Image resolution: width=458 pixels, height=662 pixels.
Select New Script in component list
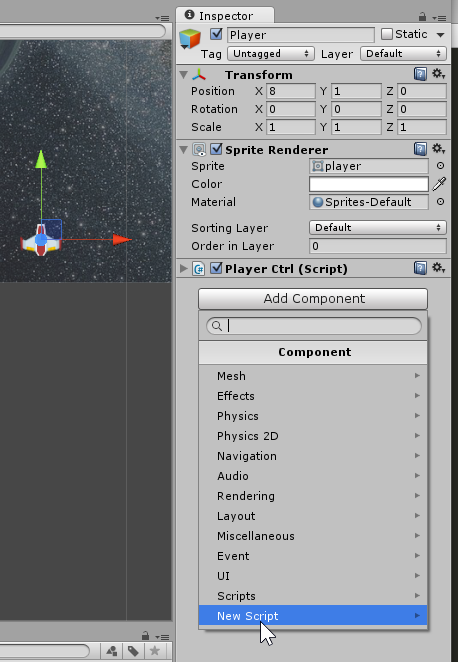pos(313,616)
